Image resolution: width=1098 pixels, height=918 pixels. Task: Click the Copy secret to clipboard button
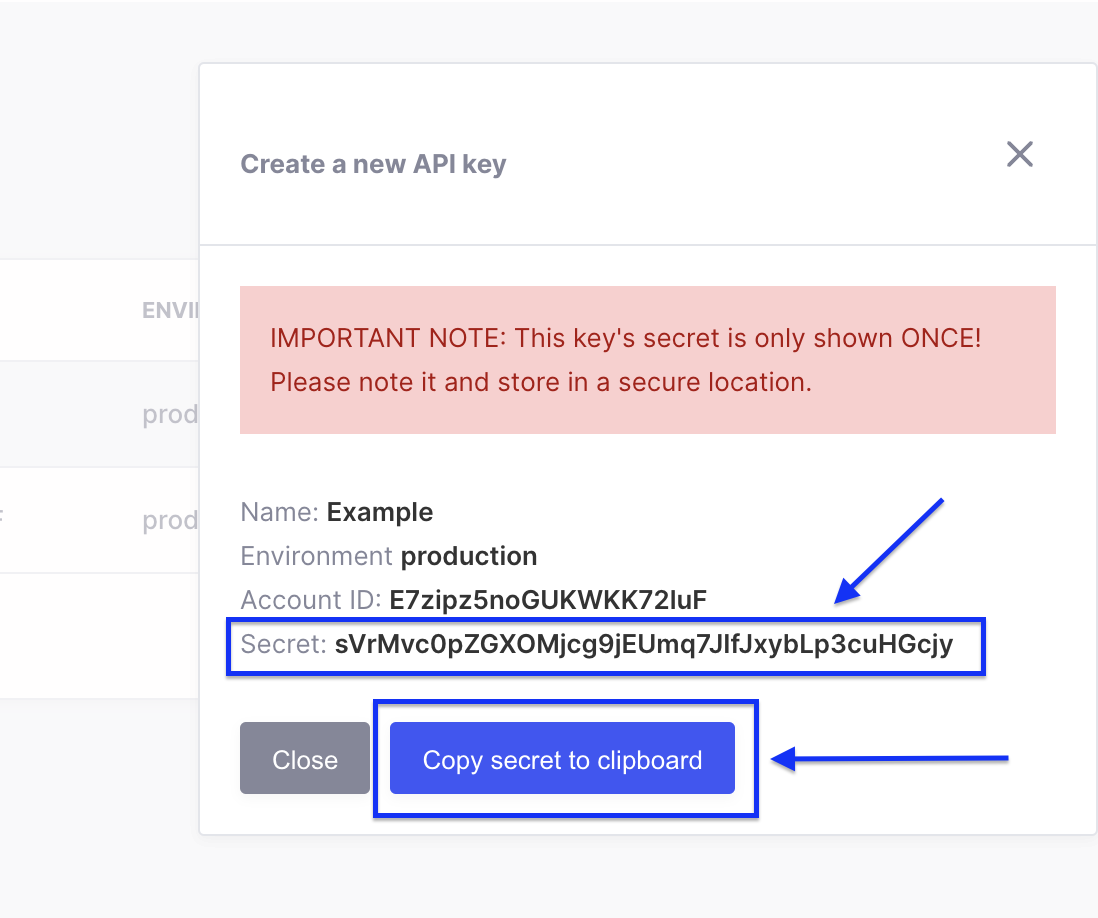pos(562,759)
